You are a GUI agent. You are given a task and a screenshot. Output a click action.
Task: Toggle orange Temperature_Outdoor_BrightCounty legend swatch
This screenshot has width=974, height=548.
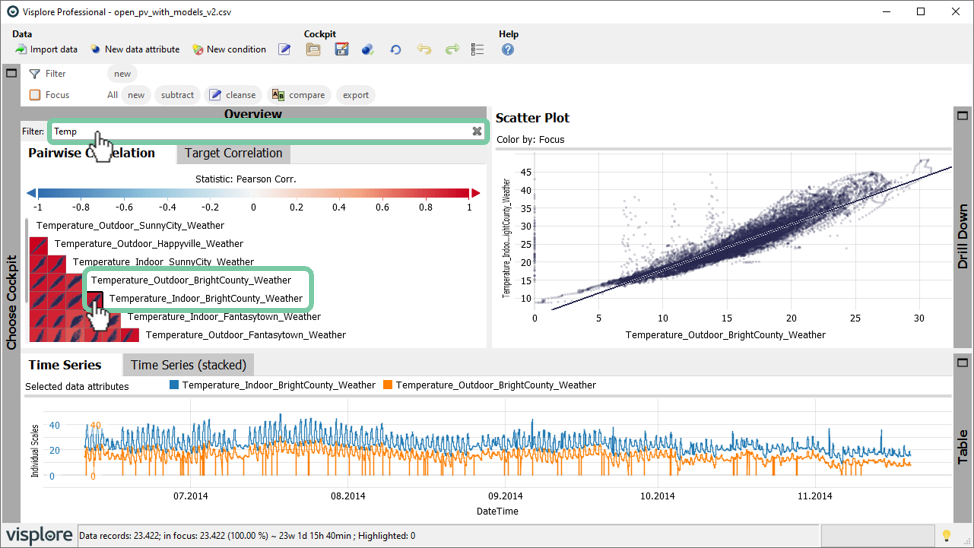click(x=388, y=385)
